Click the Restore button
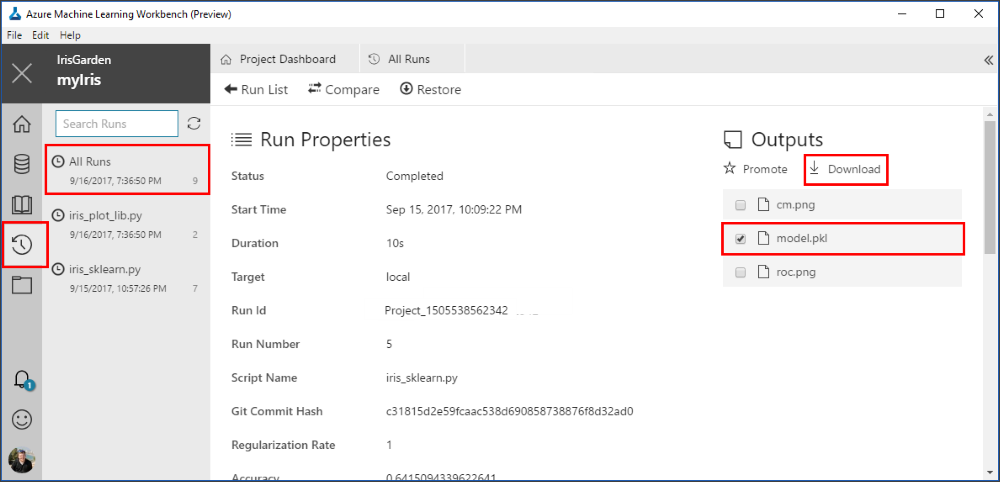Viewport: 1000px width, 482px height. (430, 89)
